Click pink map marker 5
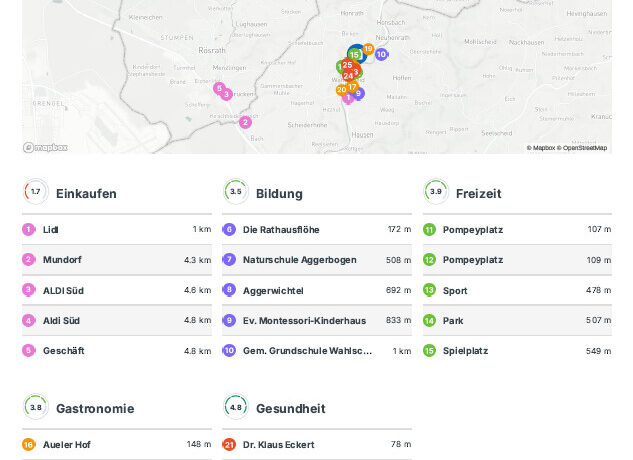The height and width of the screenshot is (460, 633). click(219, 88)
